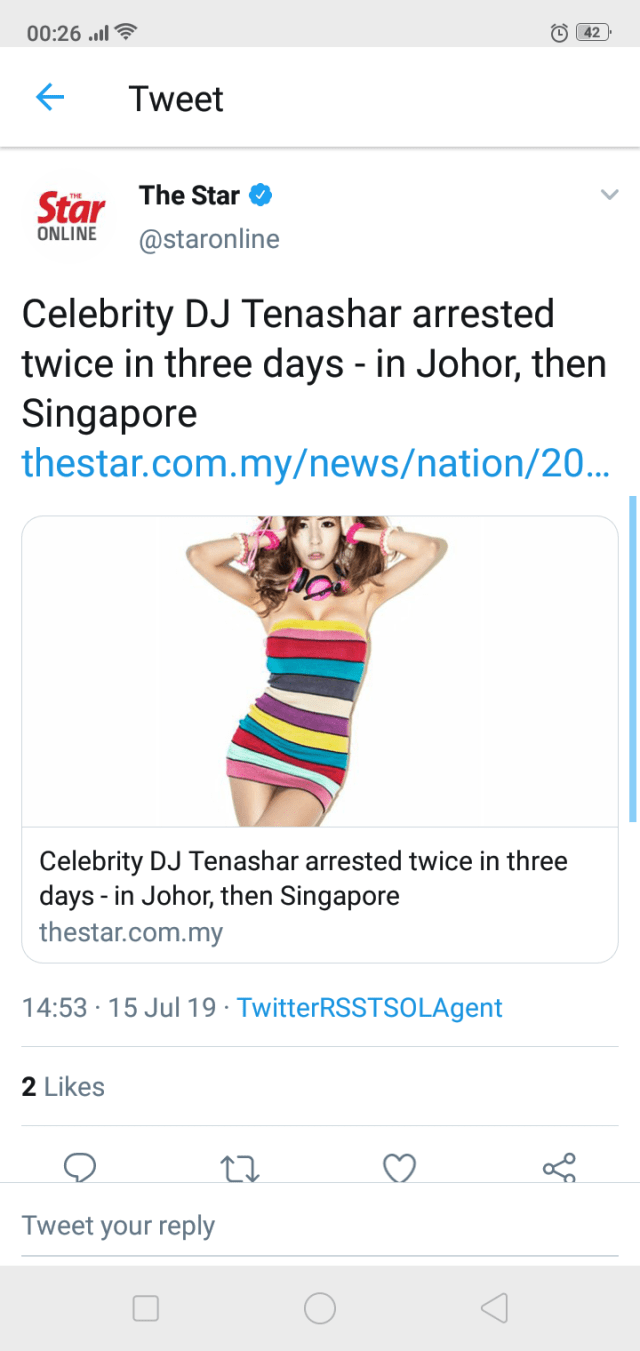Like the tweet with heart icon
Screen dimensions: 640x1351
click(399, 1168)
